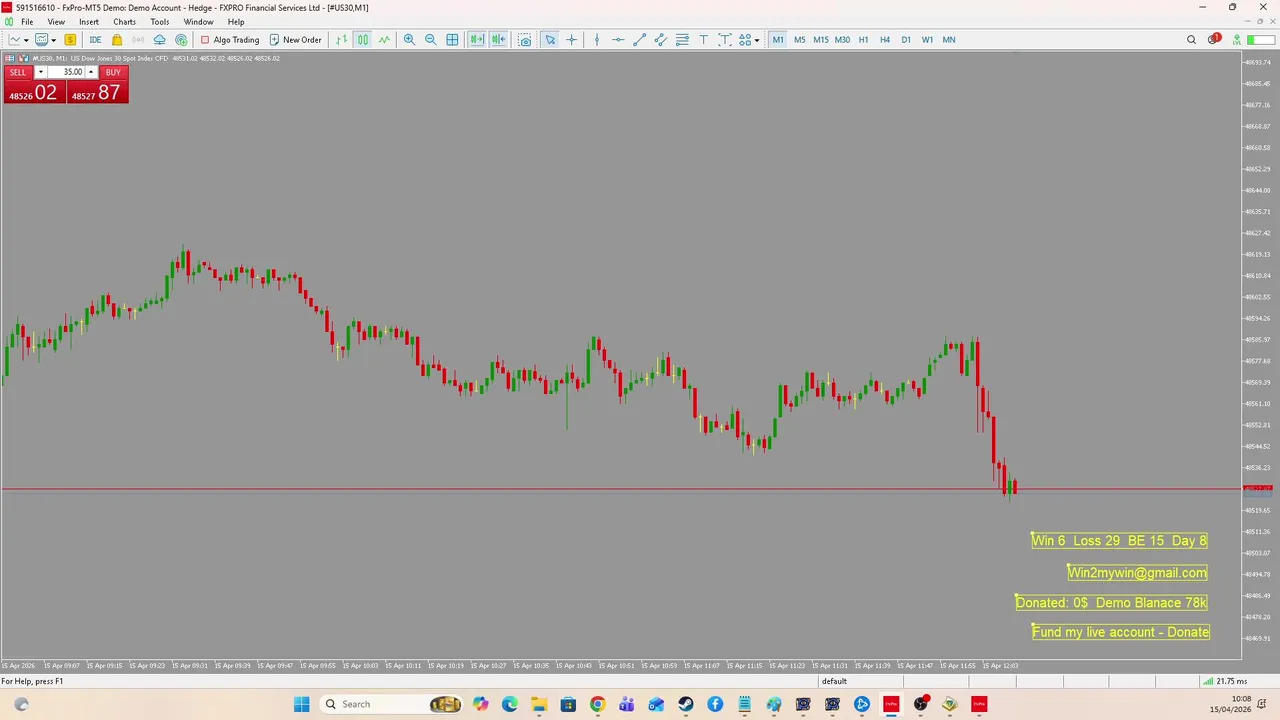Increase lot volume with up arrow
The height and width of the screenshot is (720, 1280).
pos(91,72)
